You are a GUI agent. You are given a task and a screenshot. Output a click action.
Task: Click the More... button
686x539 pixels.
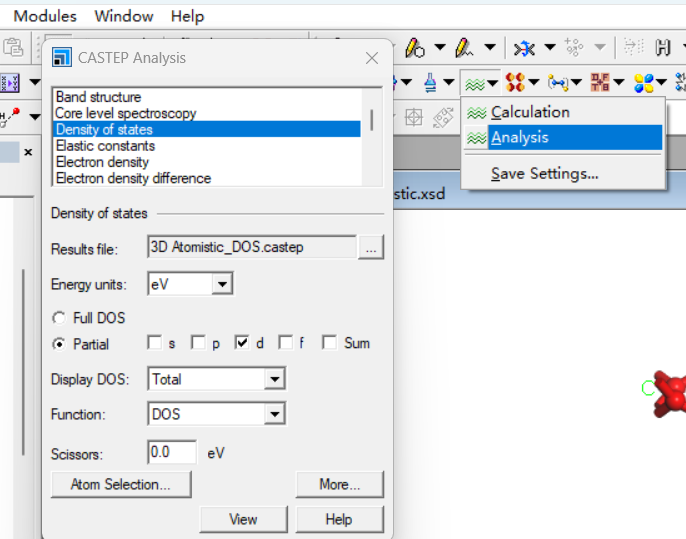pos(340,484)
